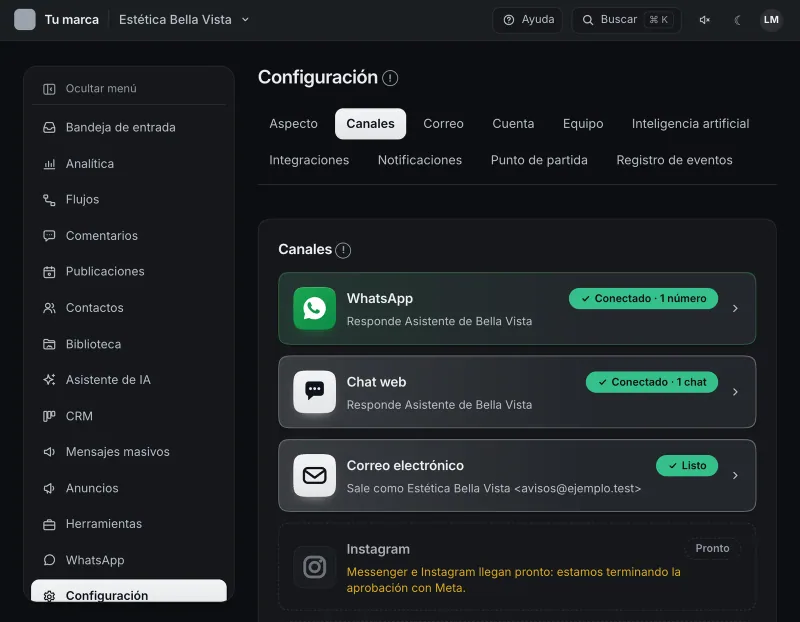Open Publicaciones calendar icon

click(x=49, y=272)
